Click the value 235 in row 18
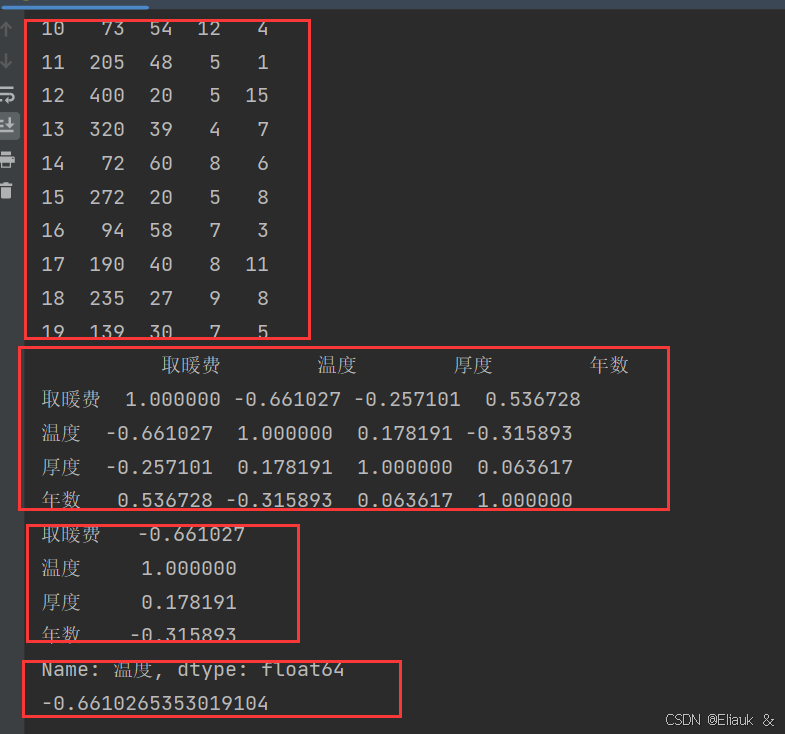The image size is (785, 734). coord(107,298)
